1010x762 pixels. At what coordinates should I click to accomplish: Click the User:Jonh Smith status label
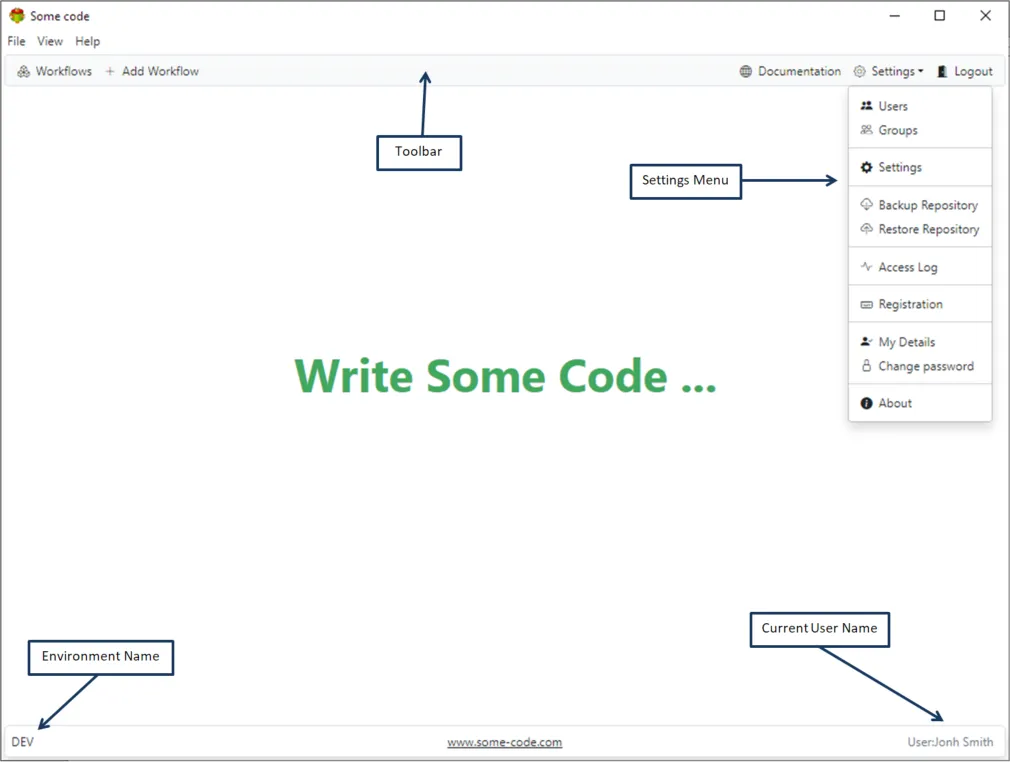pos(949,742)
